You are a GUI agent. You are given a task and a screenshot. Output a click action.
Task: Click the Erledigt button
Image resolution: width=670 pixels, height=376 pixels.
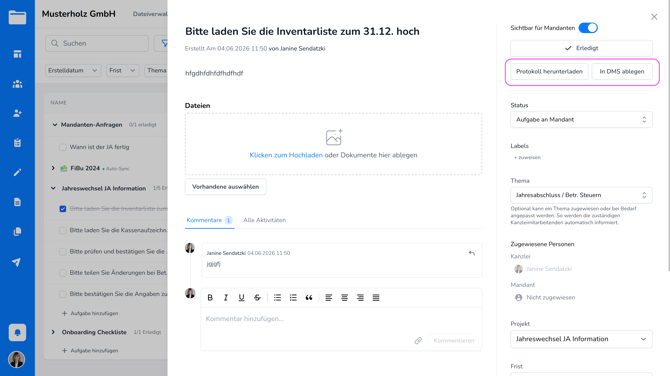(x=581, y=48)
